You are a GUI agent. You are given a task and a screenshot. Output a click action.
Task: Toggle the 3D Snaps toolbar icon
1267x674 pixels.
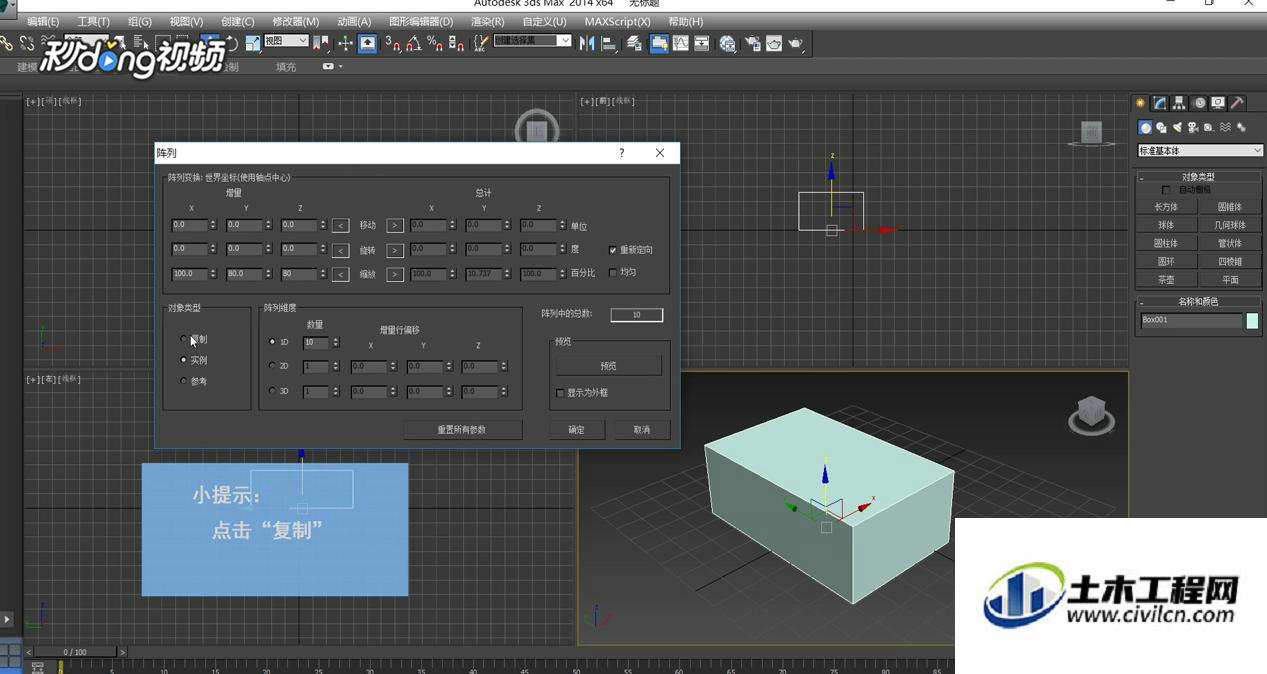tap(392, 43)
